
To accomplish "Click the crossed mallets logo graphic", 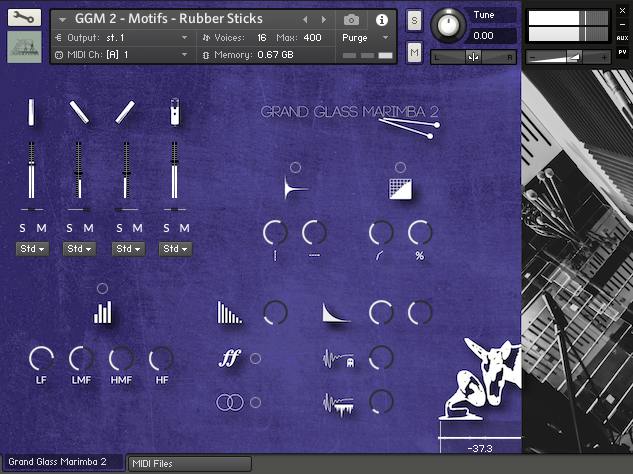I will [x=410, y=128].
